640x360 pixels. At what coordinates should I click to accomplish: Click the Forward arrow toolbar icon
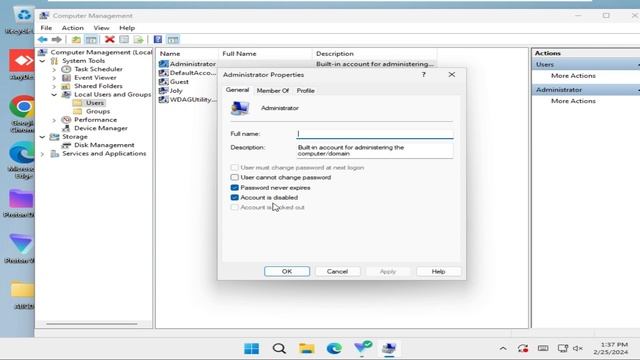[x=57, y=40]
